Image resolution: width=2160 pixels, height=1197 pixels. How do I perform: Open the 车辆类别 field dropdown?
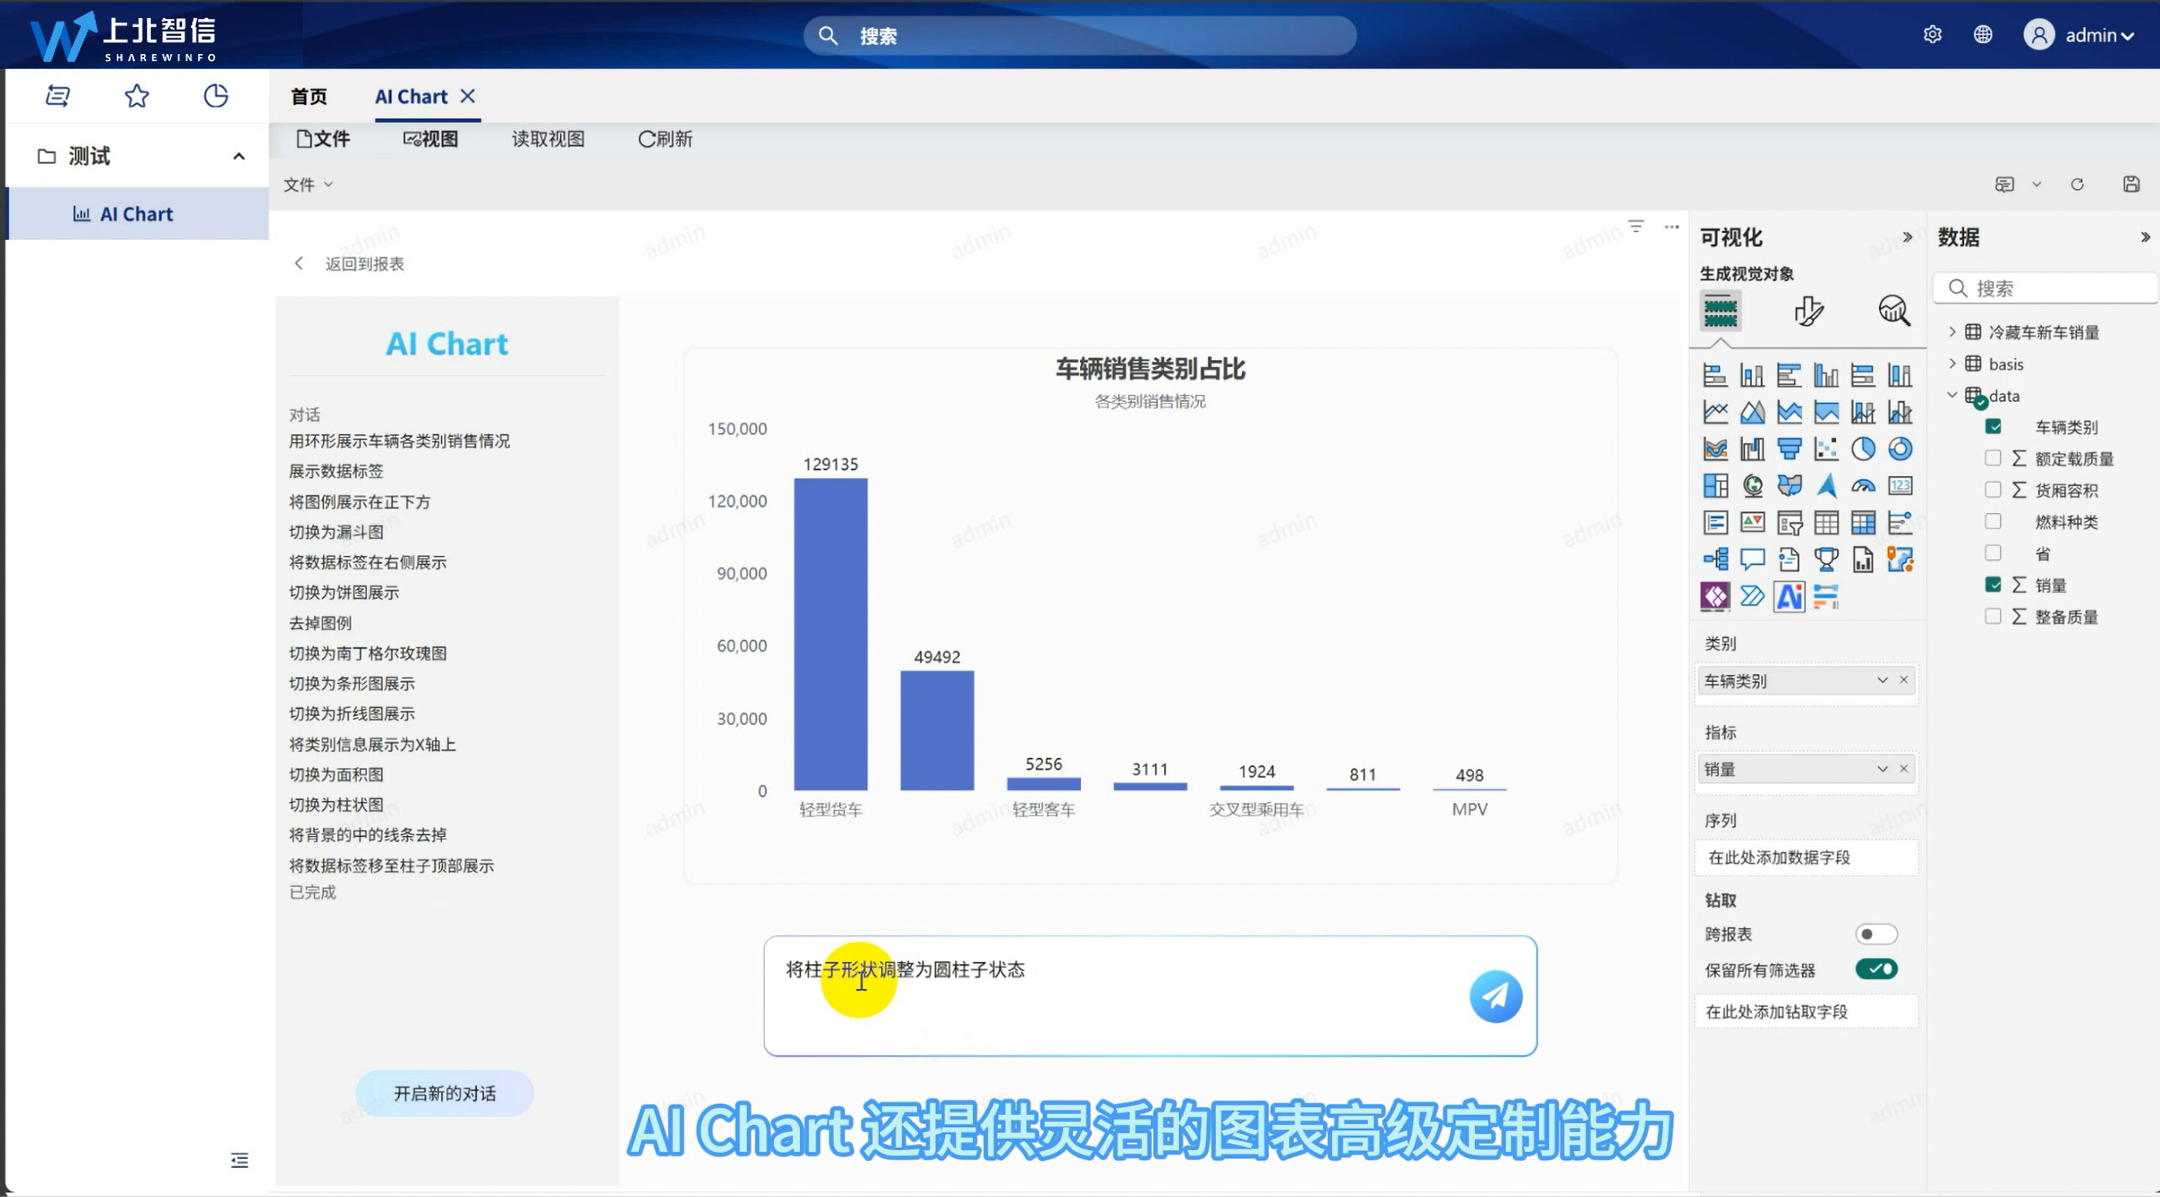tap(1882, 681)
